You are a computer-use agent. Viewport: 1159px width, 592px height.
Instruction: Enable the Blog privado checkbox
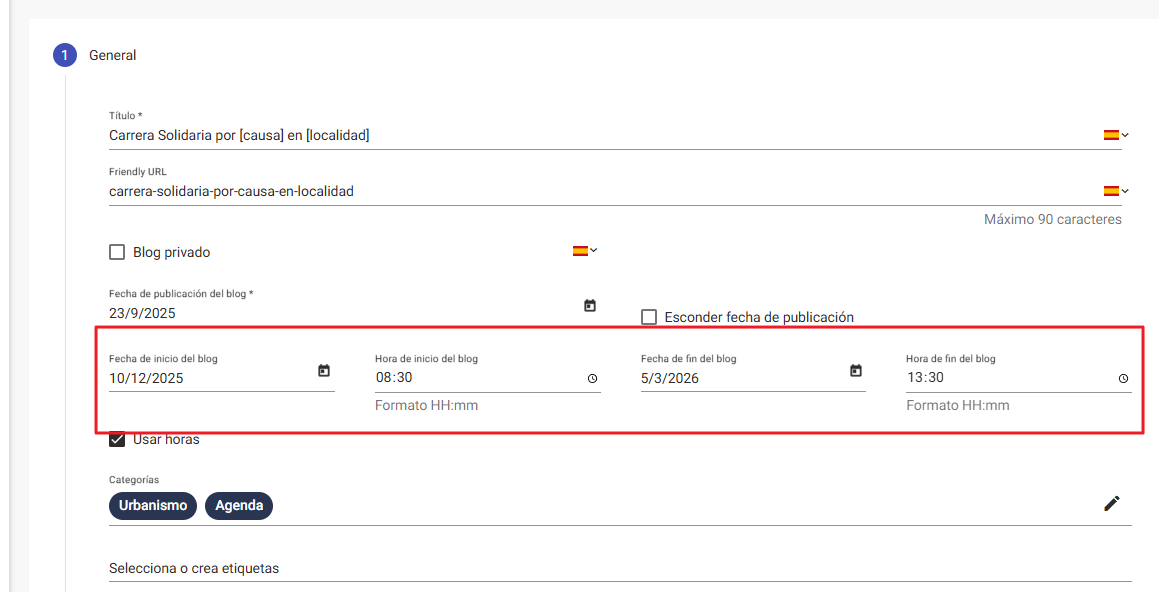(x=117, y=252)
